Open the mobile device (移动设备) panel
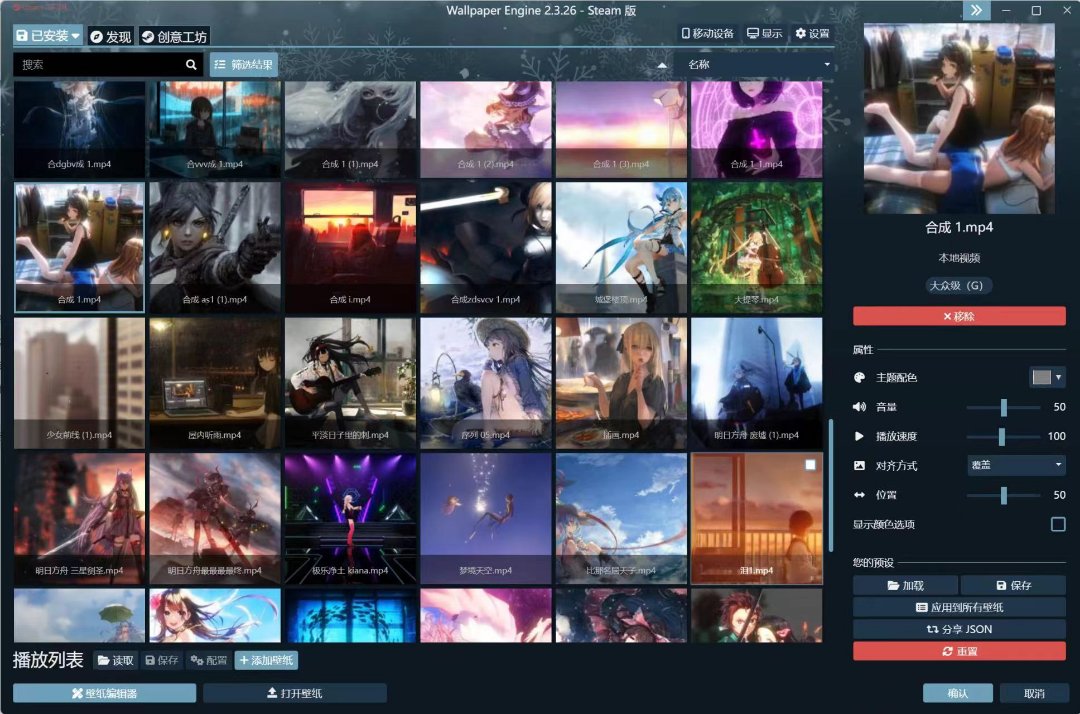The width and height of the screenshot is (1080, 714). pyautogui.click(x=708, y=34)
